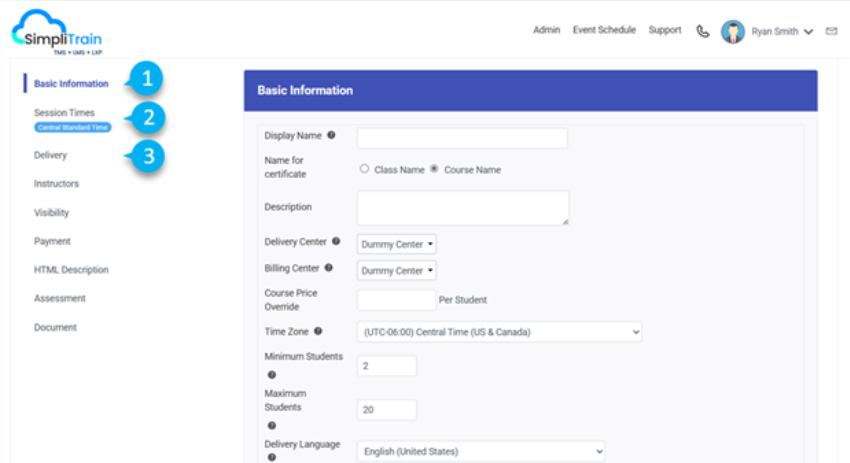Go to Instructors section

(56, 184)
